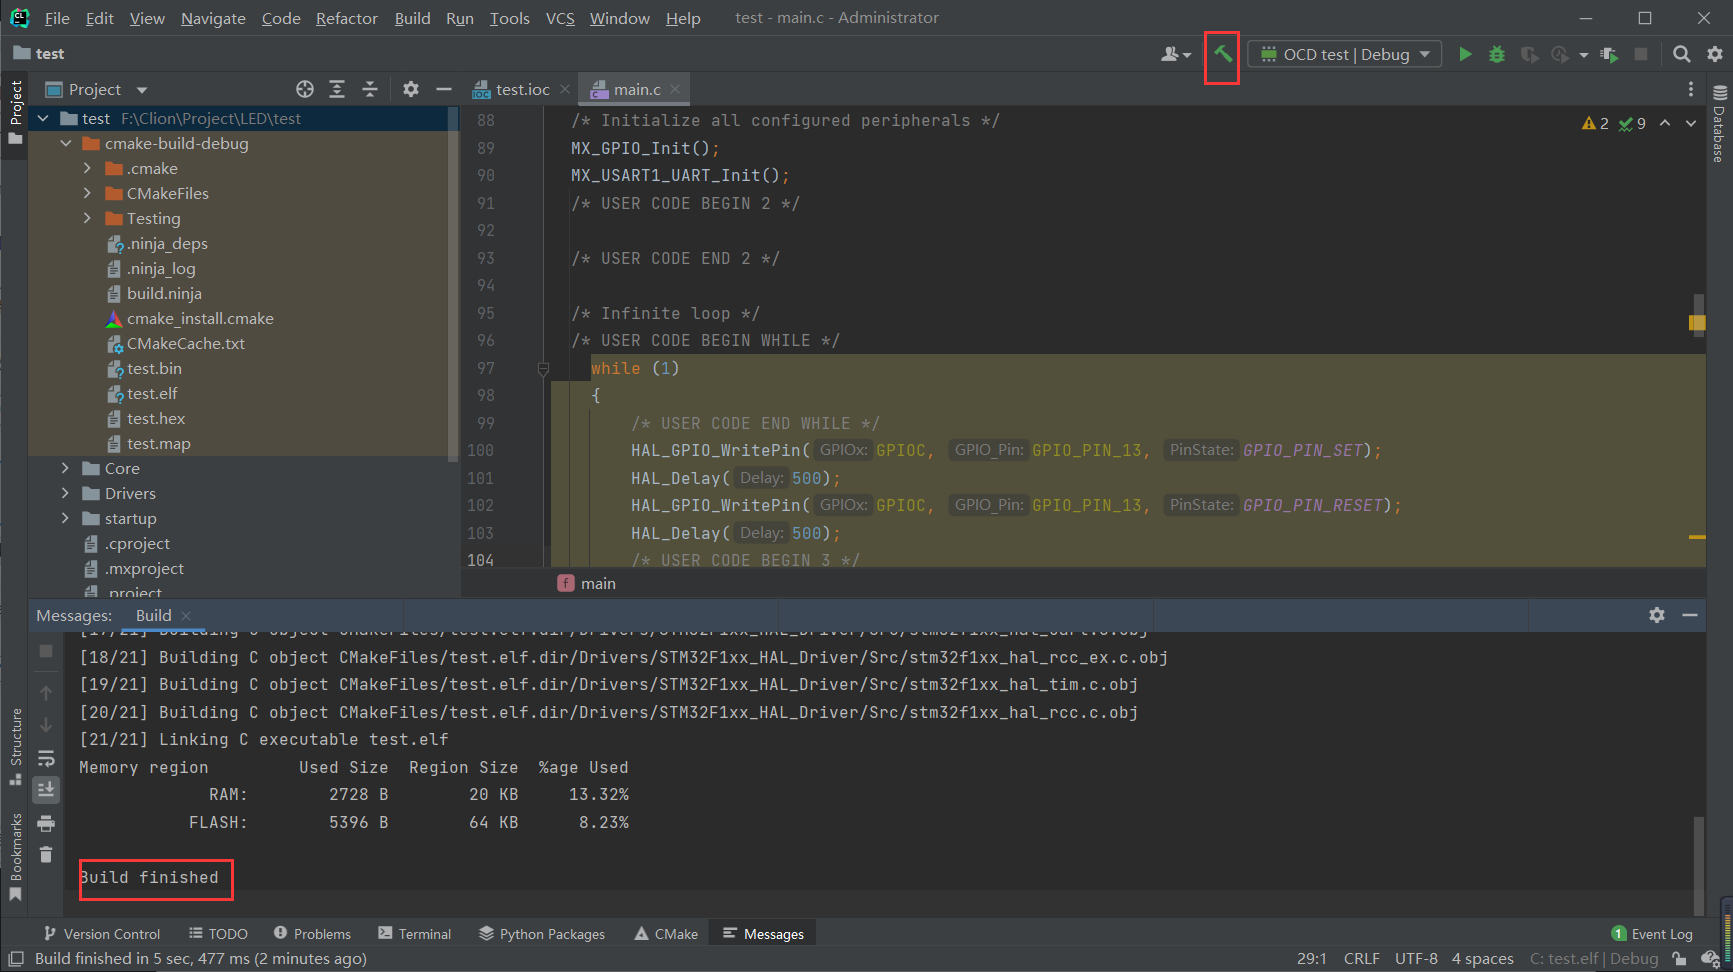Viewport: 1733px width, 972px height.
Task: Hide the Project tool window
Action: (x=443, y=89)
